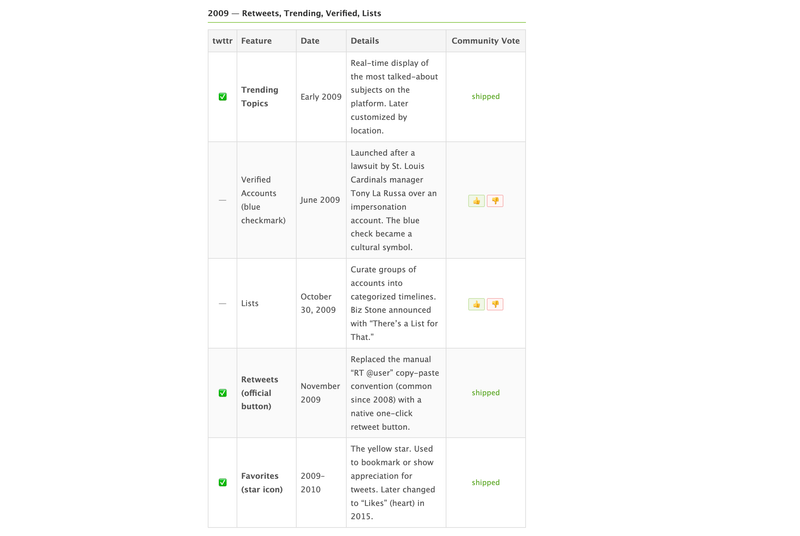Downvote the Verified Accounts feature

[x=495, y=201]
